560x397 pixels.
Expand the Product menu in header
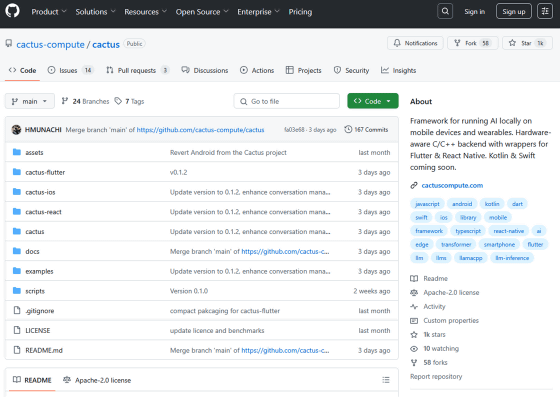(x=49, y=12)
